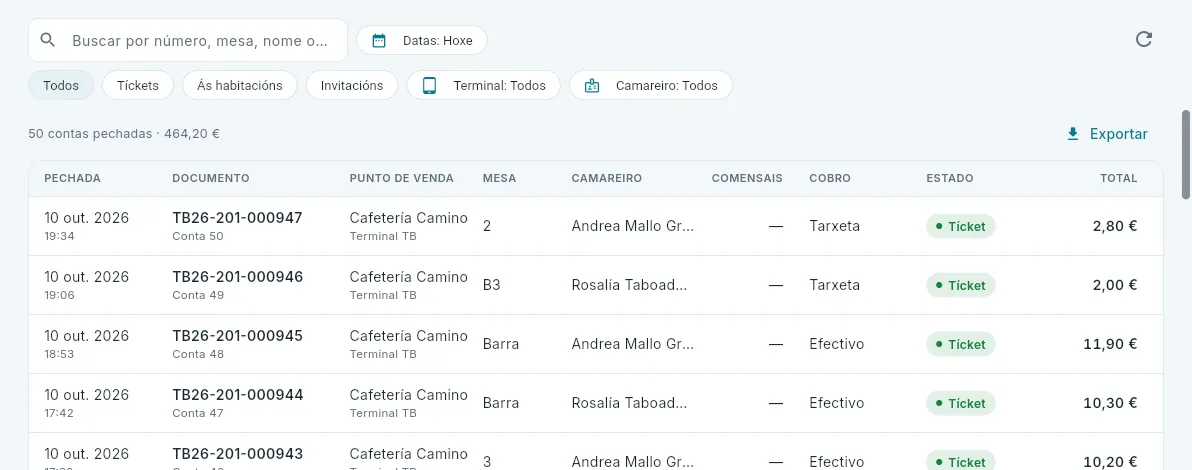Click the calendar icon in Datas chip
Image resolution: width=1192 pixels, height=470 pixels.
pyautogui.click(x=379, y=40)
